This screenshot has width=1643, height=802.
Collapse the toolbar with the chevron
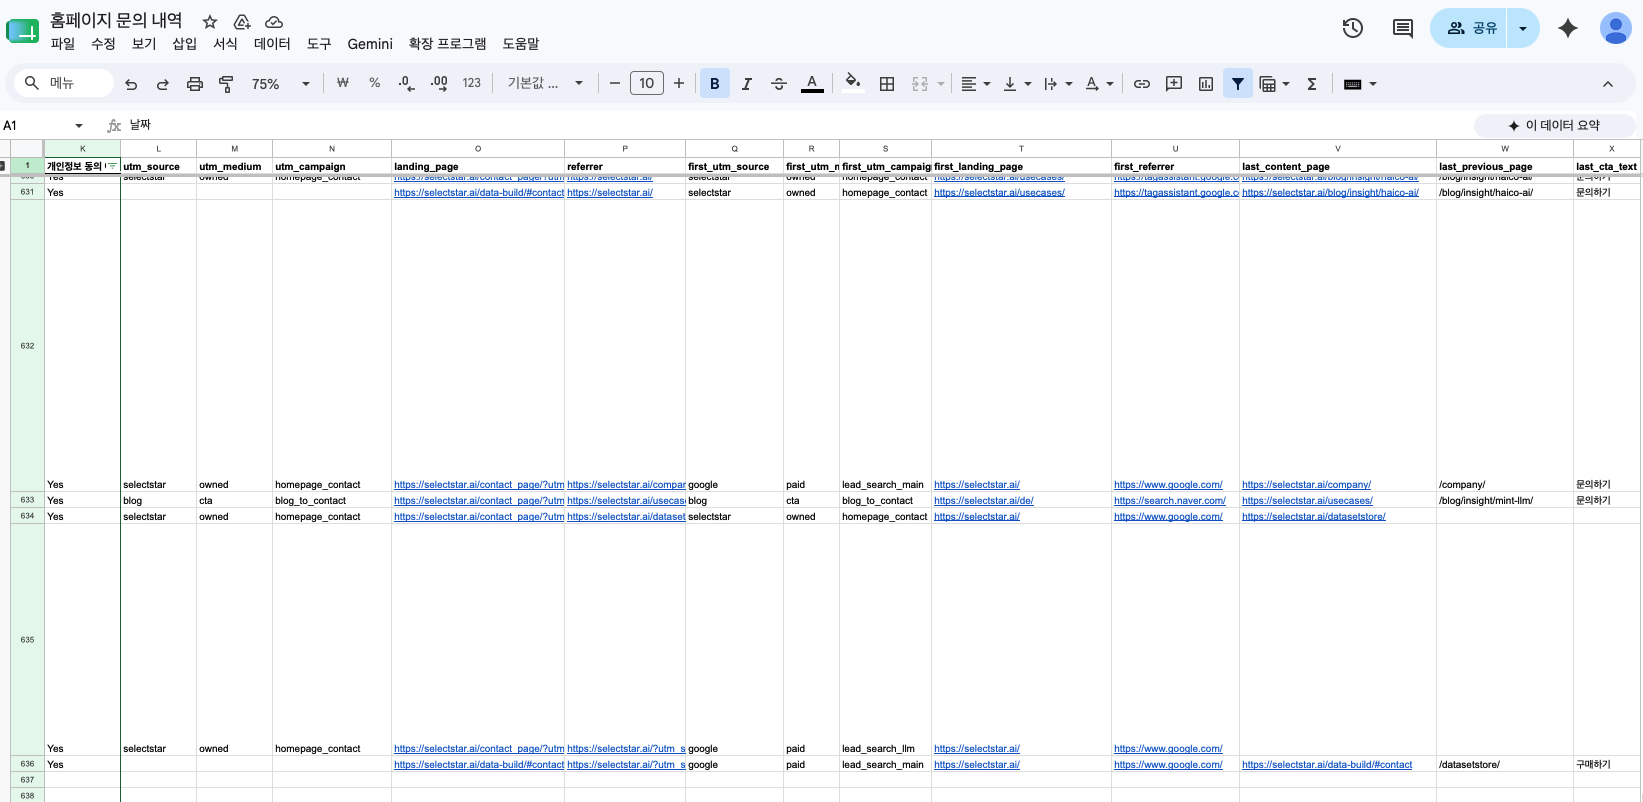pos(1608,84)
